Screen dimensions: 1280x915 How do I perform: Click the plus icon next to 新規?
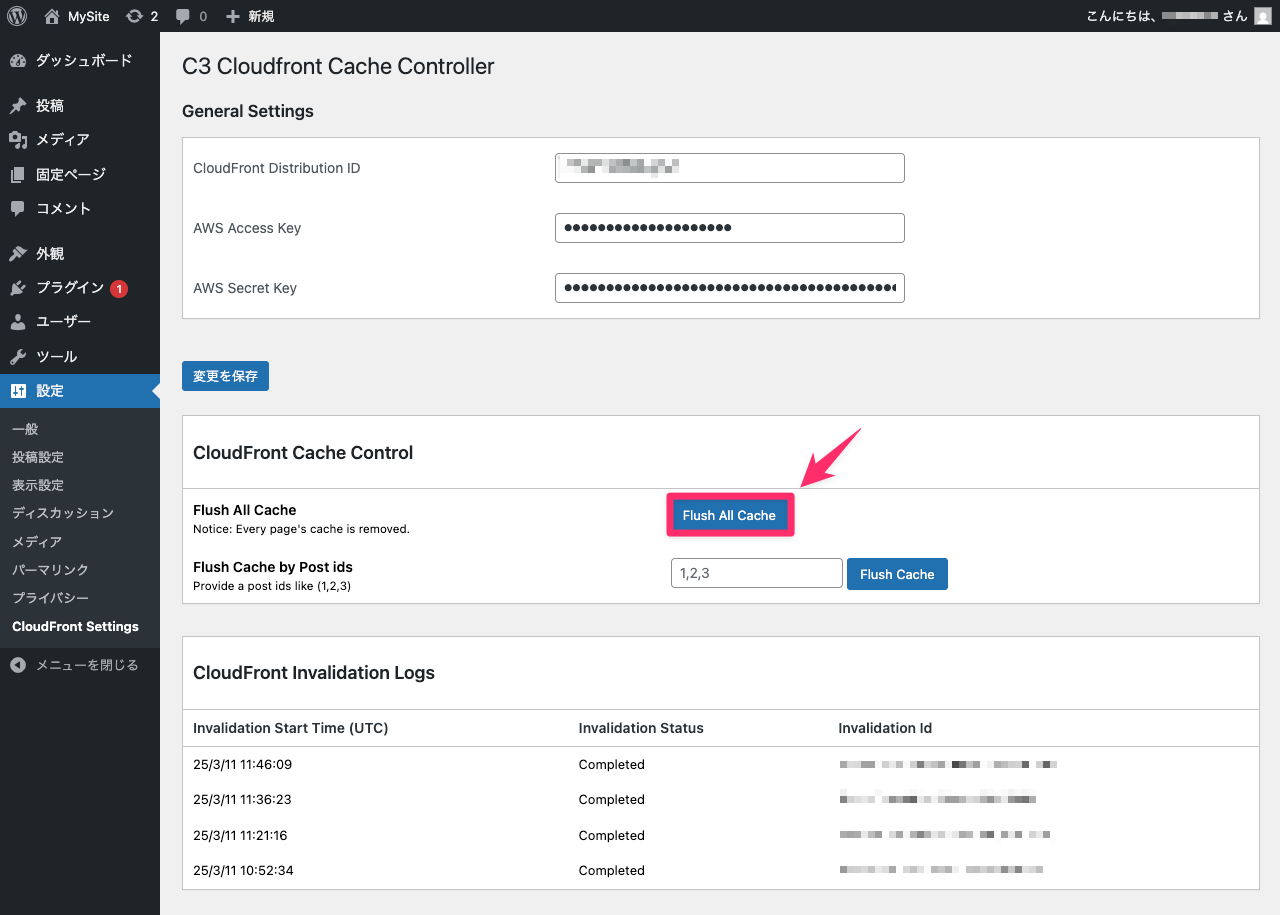click(232, 16)
